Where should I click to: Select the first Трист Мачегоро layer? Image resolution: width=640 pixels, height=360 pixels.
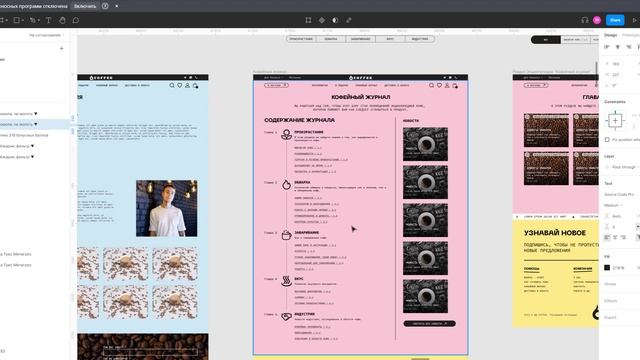(16, 254)
